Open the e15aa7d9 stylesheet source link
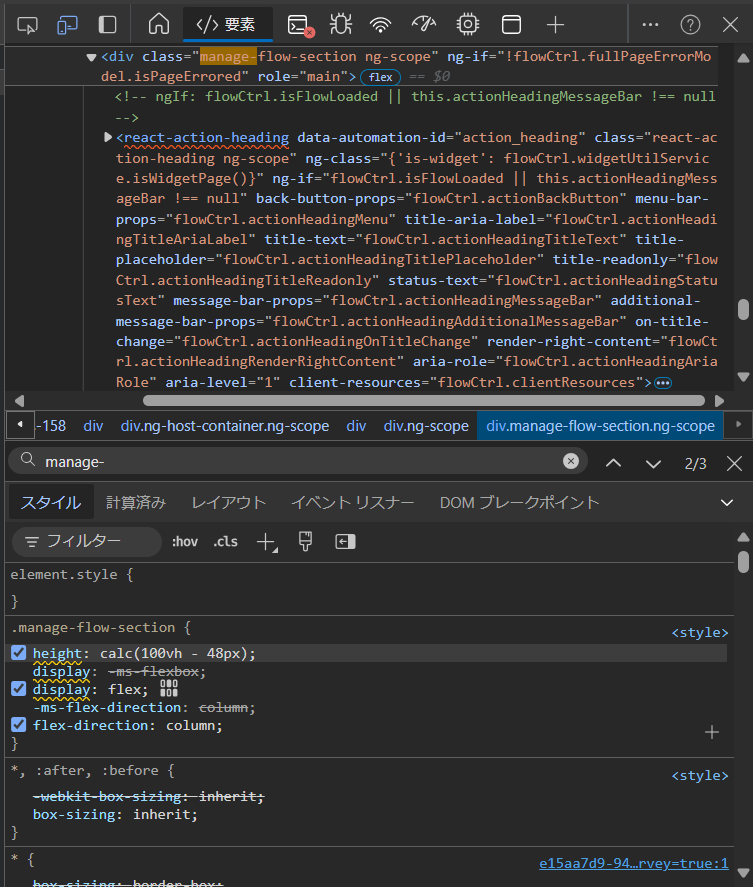Image resolution: width=753 pixels, height=887 pixels. (633, 862)
